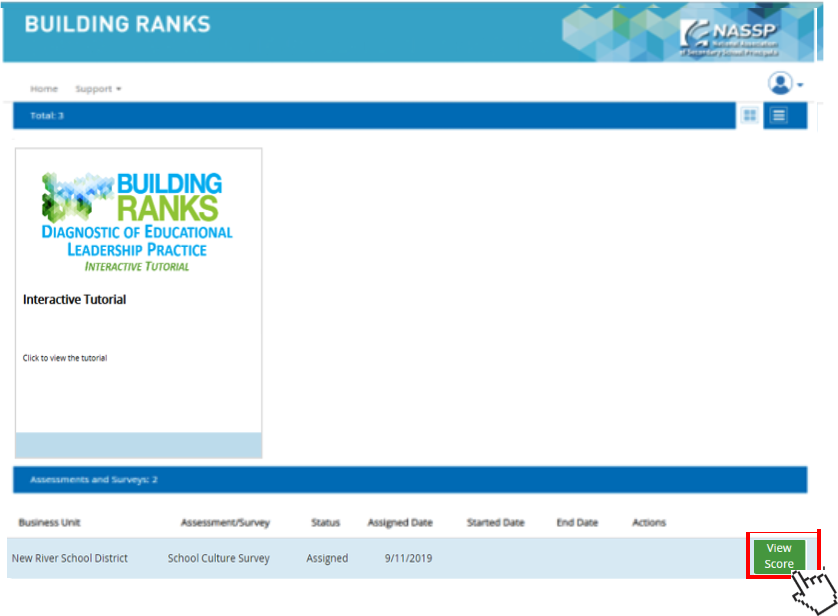The image size is (838, 616).
Task: Sort by the Assigned Date column header
Action: [x=400, y=523]
